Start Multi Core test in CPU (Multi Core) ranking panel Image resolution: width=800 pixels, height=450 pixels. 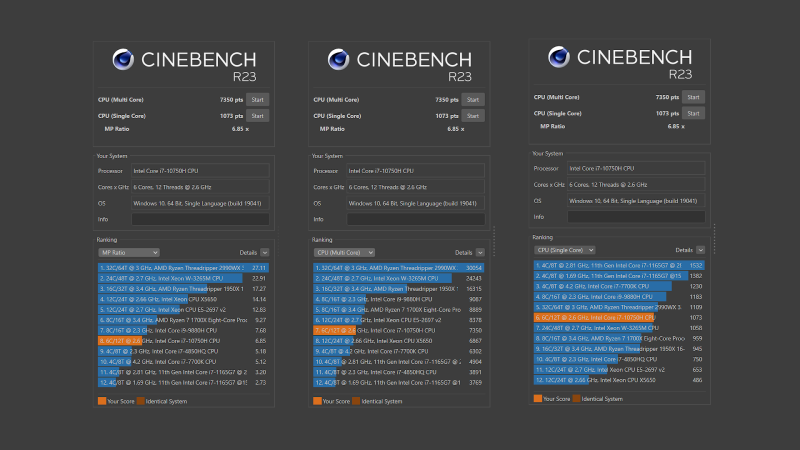pyautogui.click(x=473, y=99)
